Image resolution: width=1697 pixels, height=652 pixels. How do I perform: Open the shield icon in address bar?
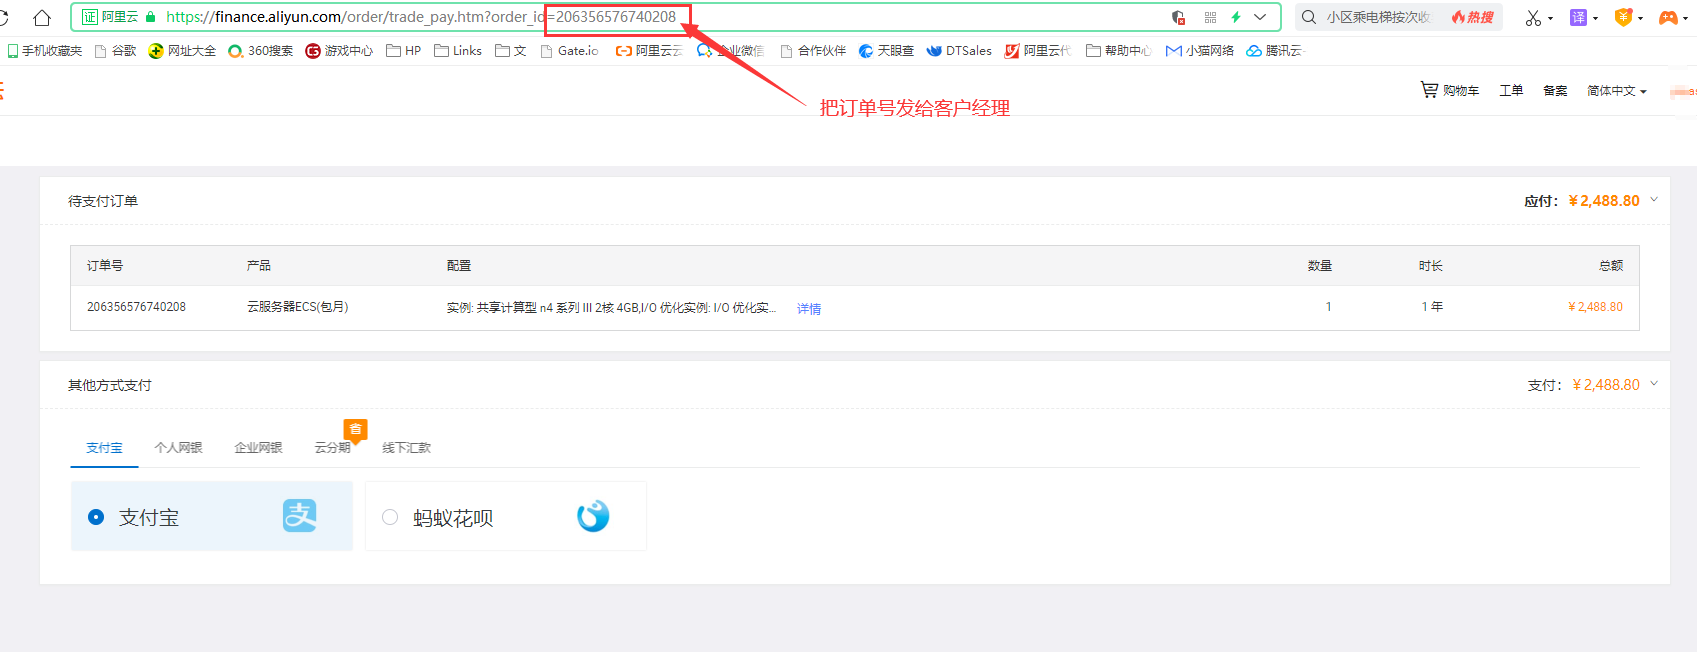click(x=1179, y=17)
